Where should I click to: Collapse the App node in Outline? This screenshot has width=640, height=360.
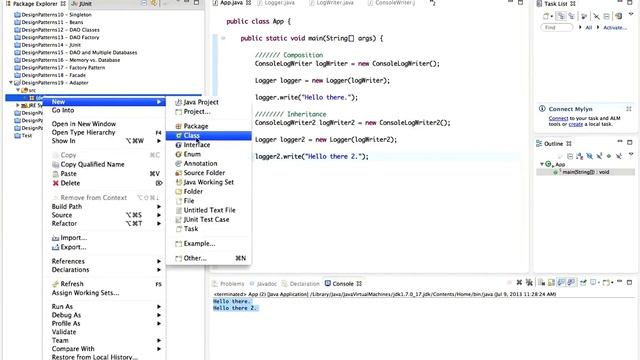point(542,164)
